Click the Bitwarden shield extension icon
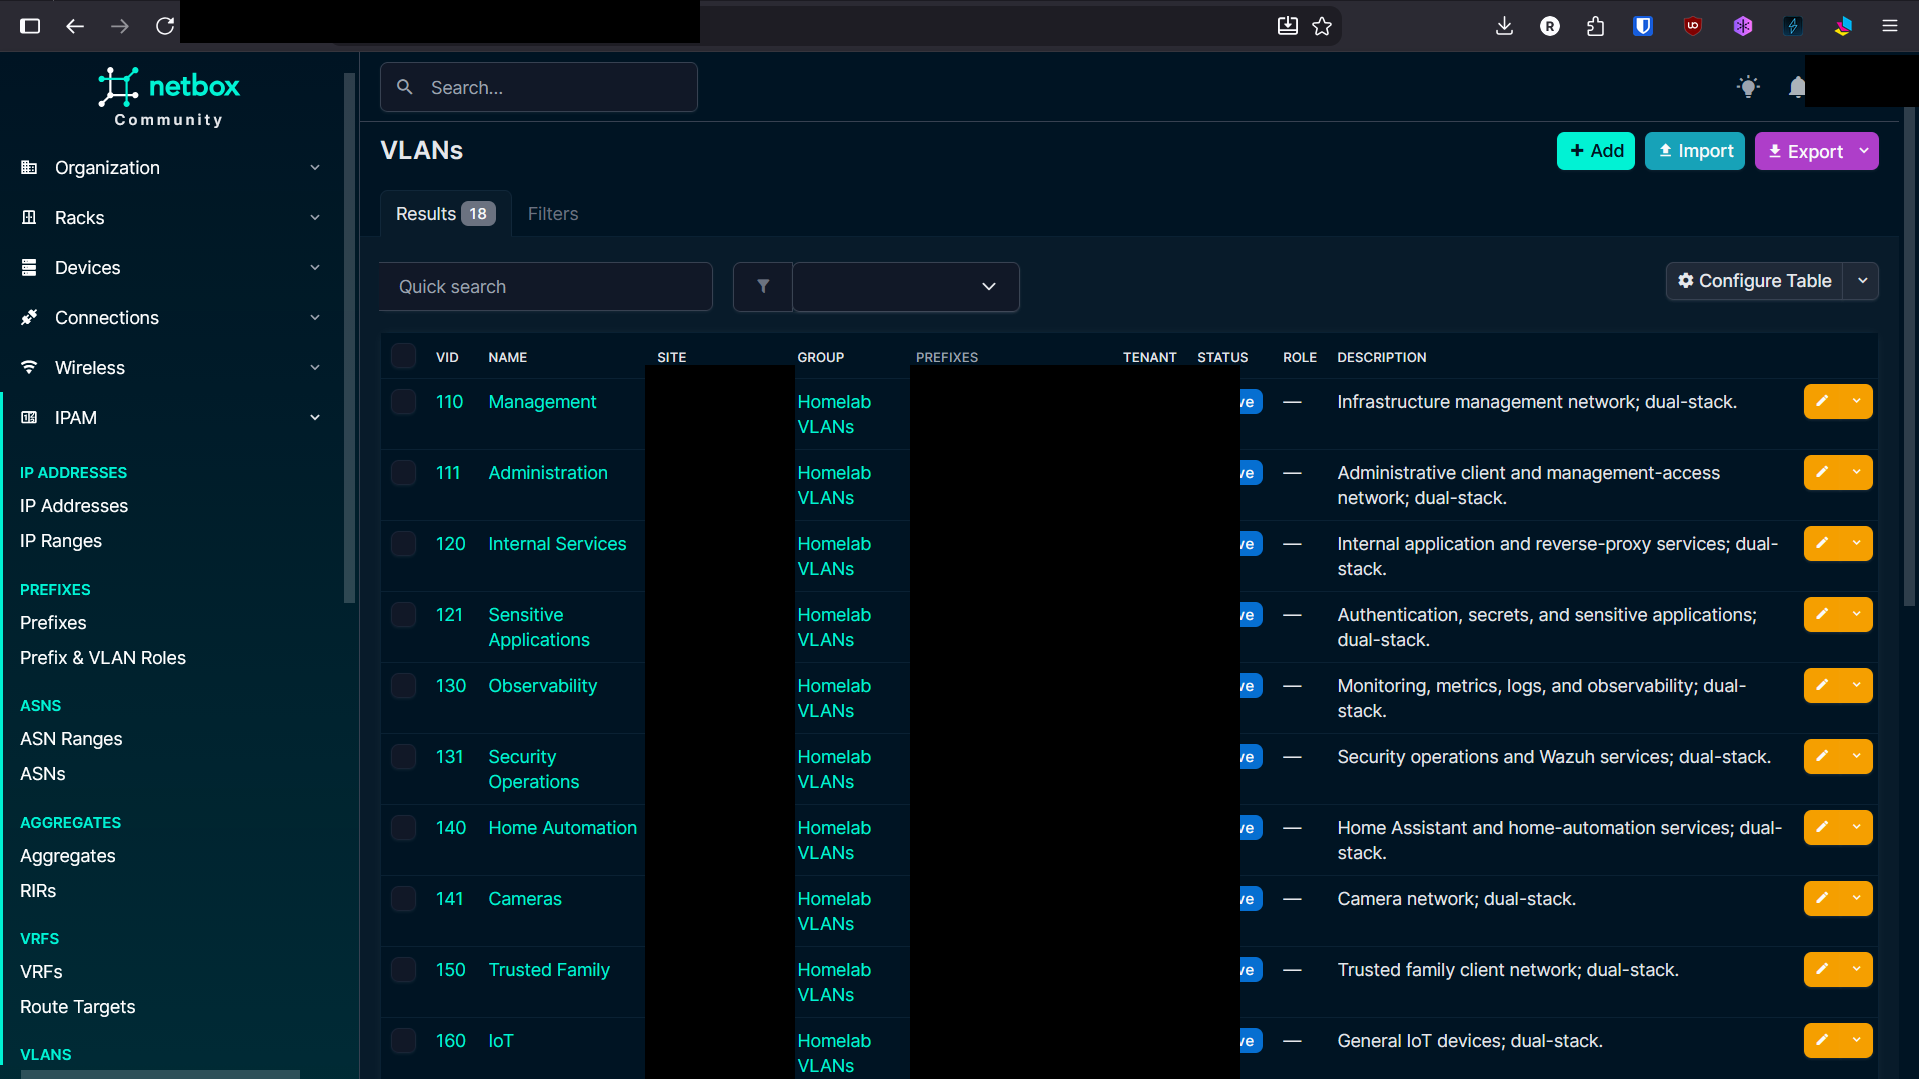This screenshot has height=1079, width=1919. [x=1642, y=26]
